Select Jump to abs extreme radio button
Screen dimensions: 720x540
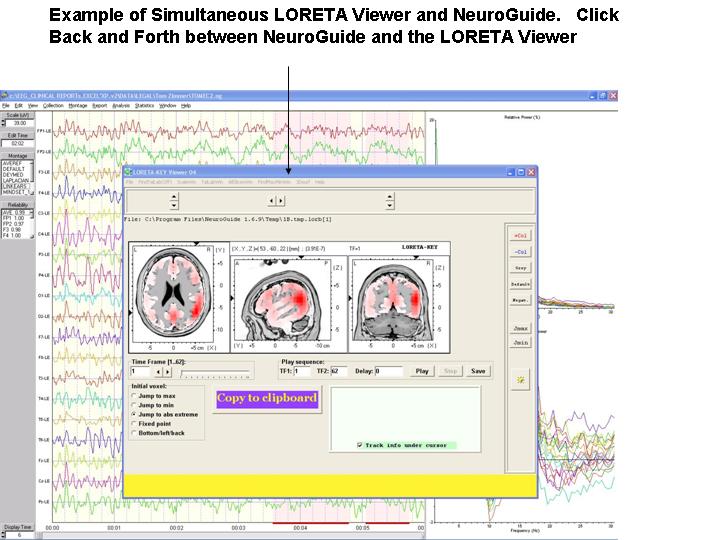coord(134,414)
